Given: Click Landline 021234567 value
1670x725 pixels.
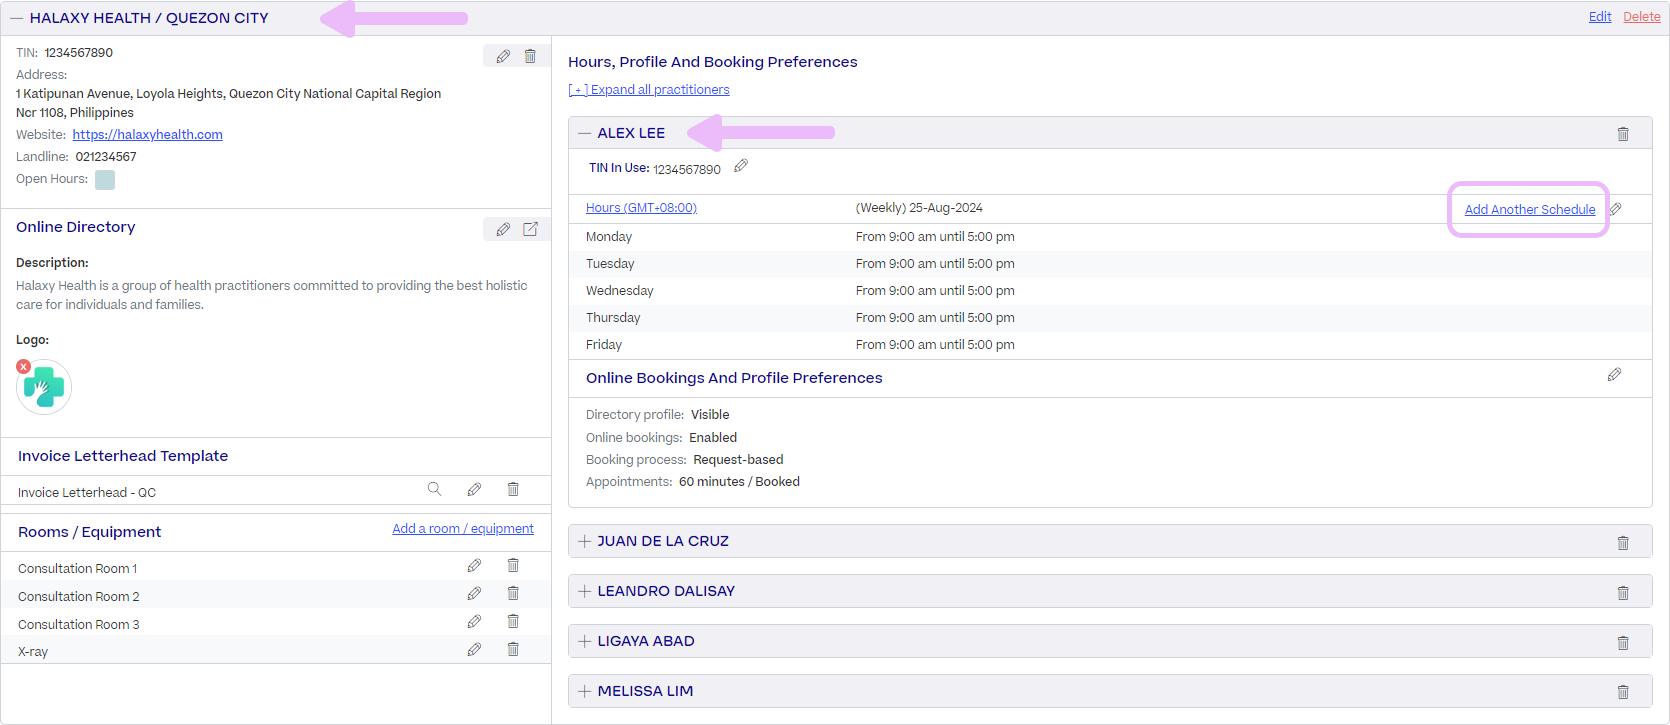Looking at the screenshot, I should 106,157.
